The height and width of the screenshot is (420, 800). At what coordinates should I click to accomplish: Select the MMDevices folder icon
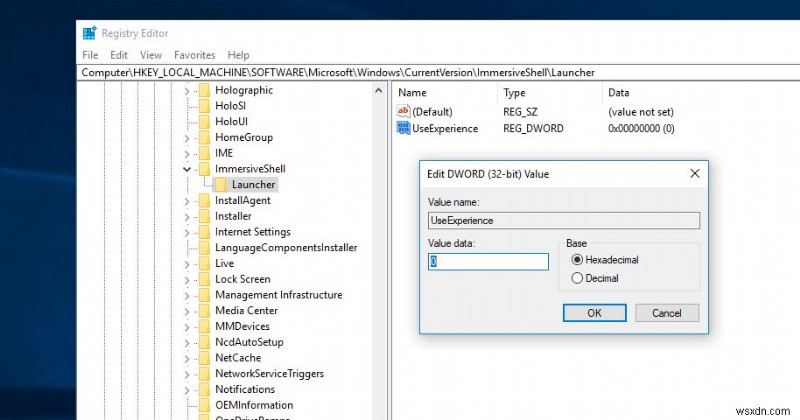tap(204, 327)
